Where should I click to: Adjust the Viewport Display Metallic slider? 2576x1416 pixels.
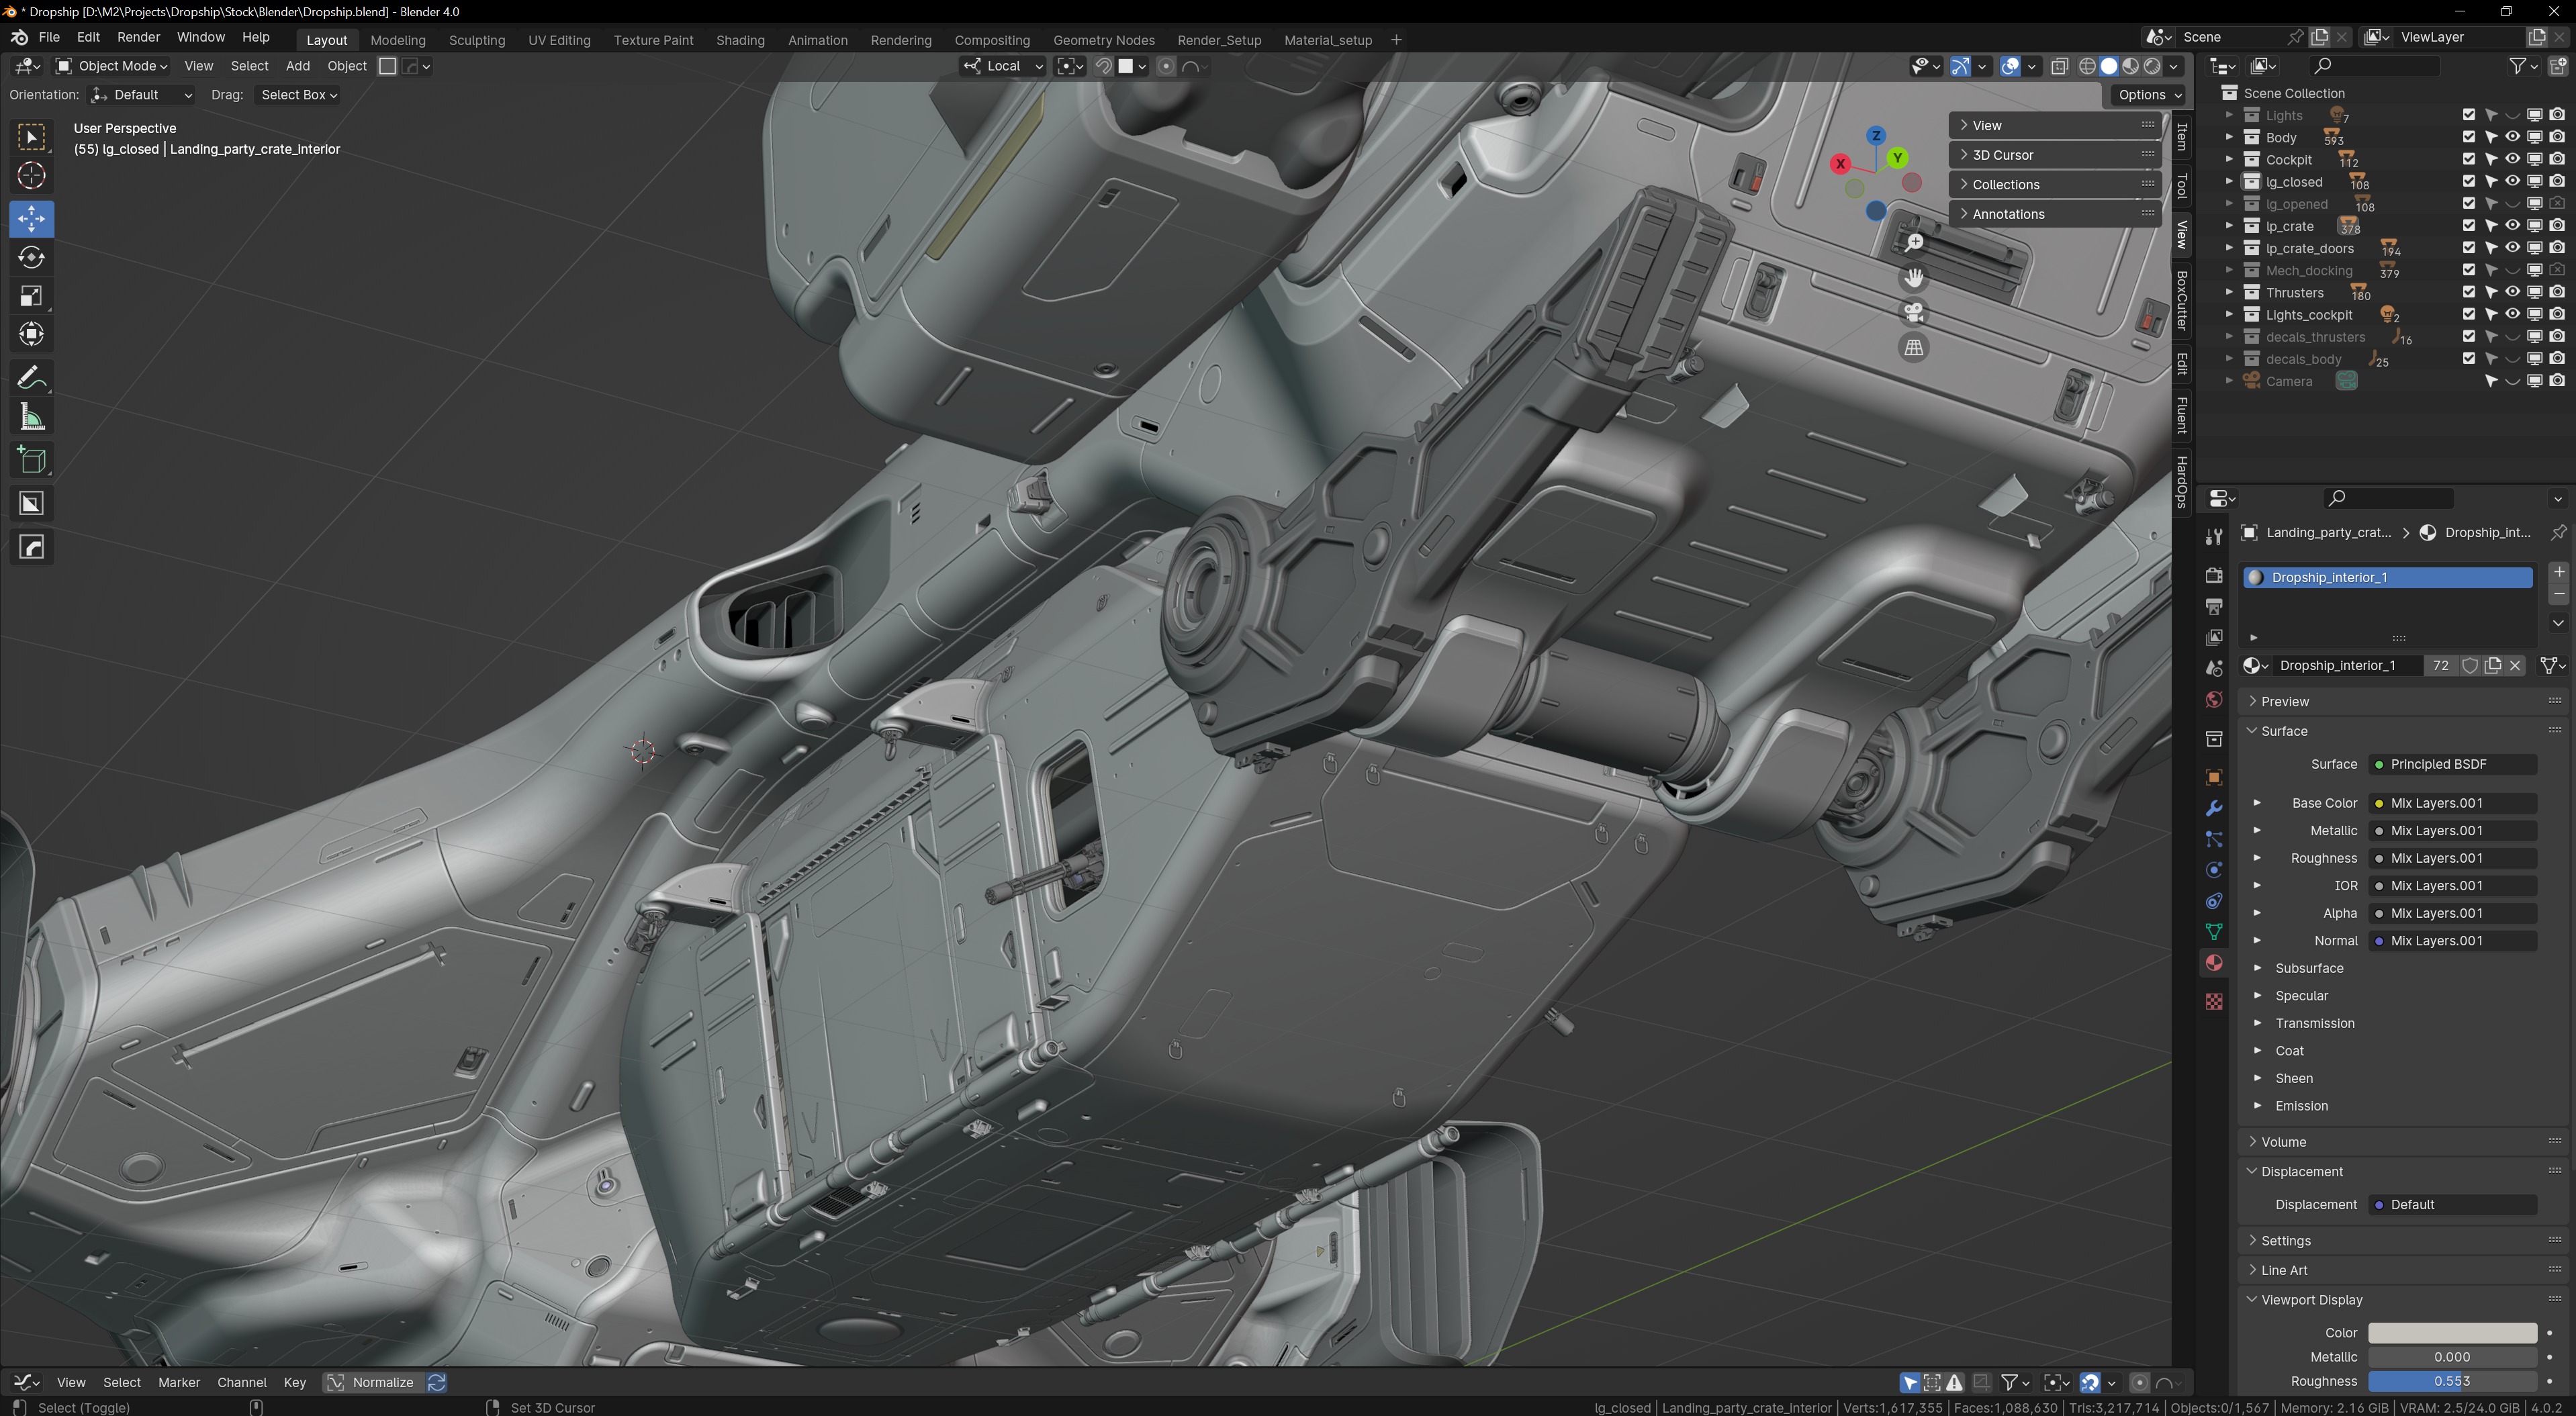click(2452, 1357)
